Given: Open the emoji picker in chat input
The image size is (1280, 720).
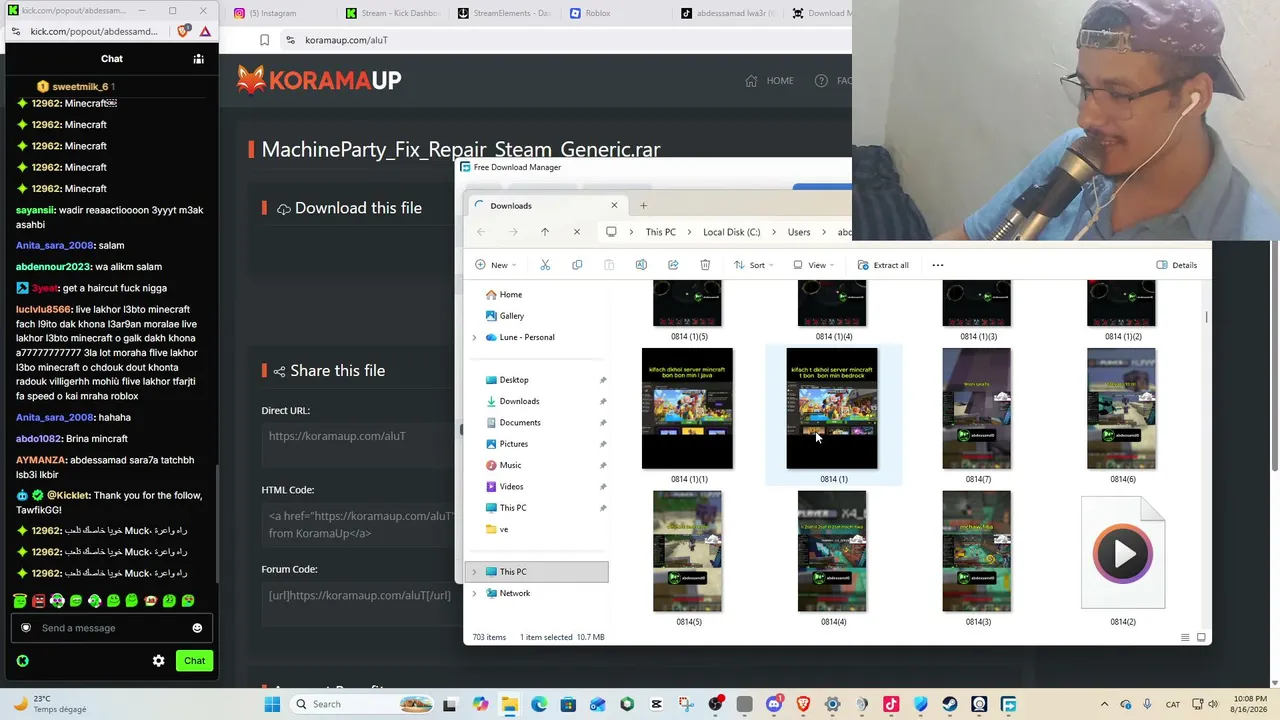Looking at the screenshot, I should [x=197, y=628].
